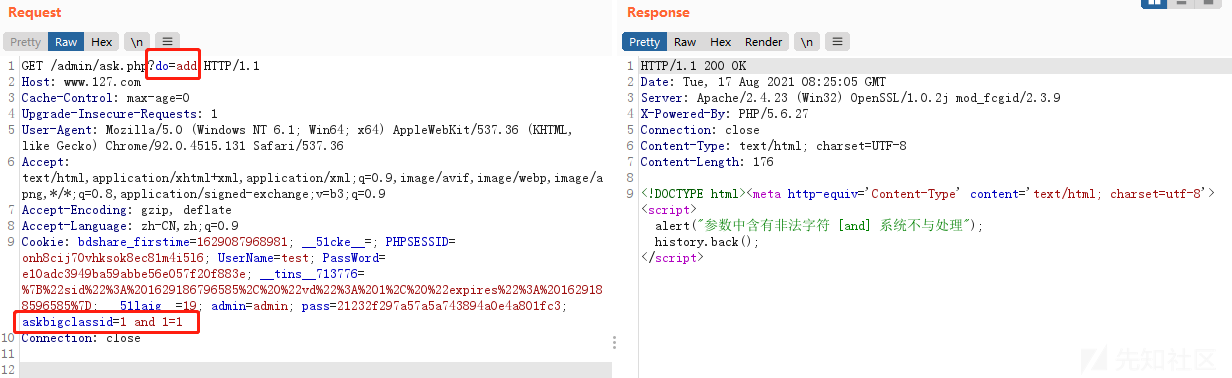This screenshot has height=378, width=1232.
Task: Click the 'history.back();' line
Action: pos(707,242)
